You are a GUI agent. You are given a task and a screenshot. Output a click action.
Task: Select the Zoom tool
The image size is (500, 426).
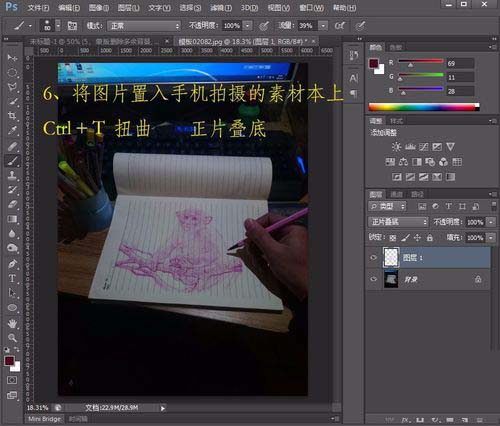point(12,338)
